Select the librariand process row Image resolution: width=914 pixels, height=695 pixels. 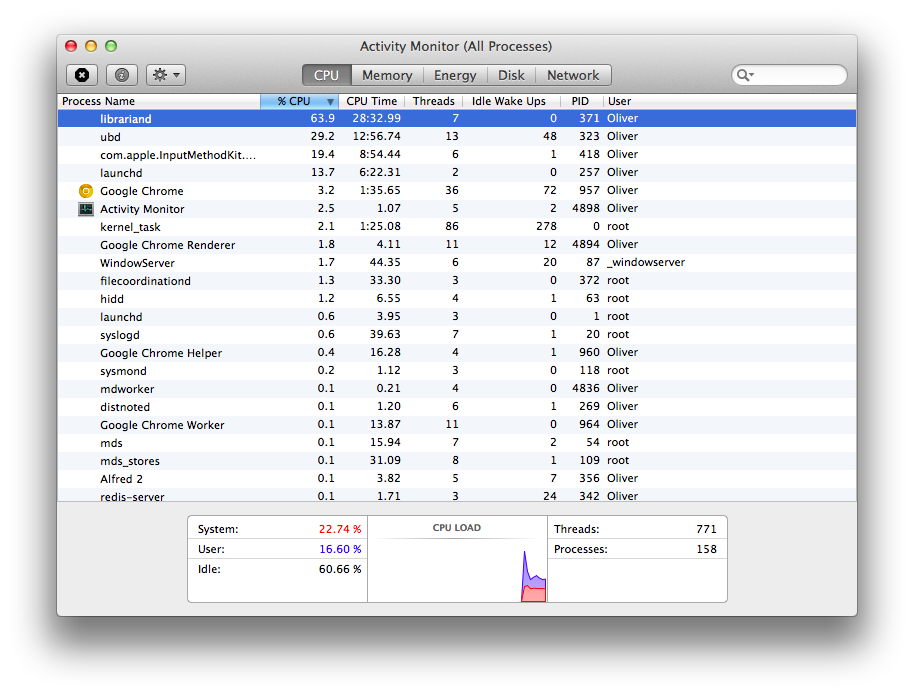[x=457, y=118]
